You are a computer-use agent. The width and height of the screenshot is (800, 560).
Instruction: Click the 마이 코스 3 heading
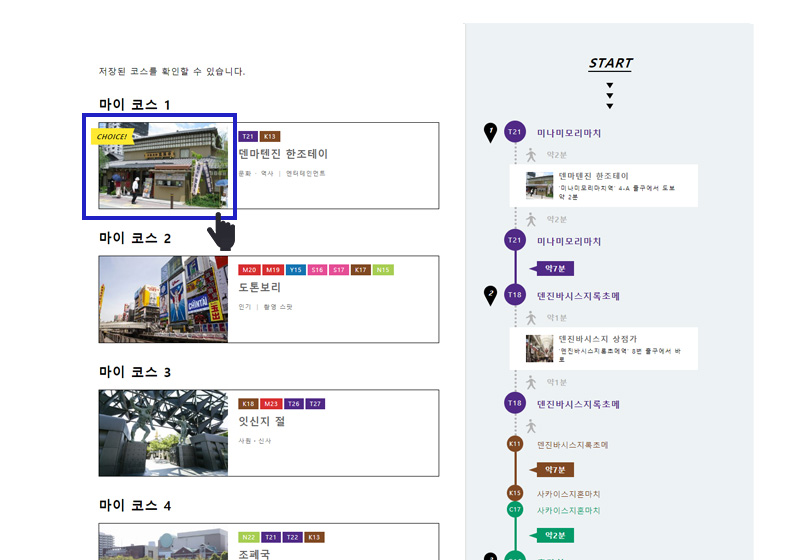coord(135,372)
